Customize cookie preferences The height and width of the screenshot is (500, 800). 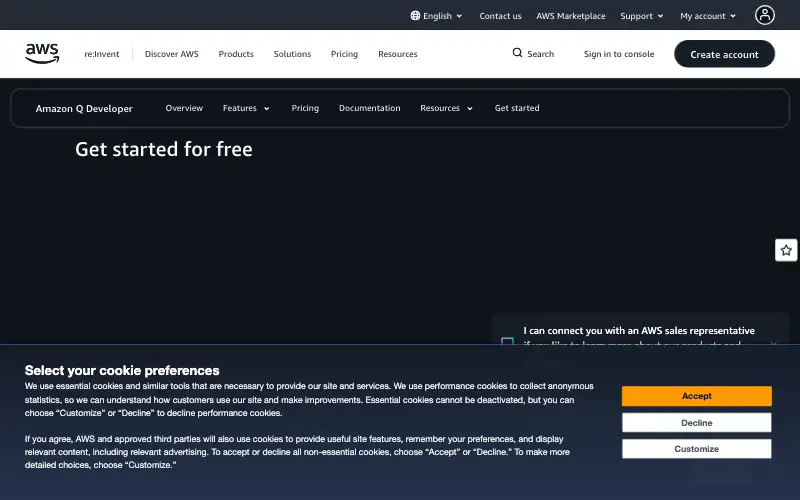pyautogui.click(x=696, y=449)
